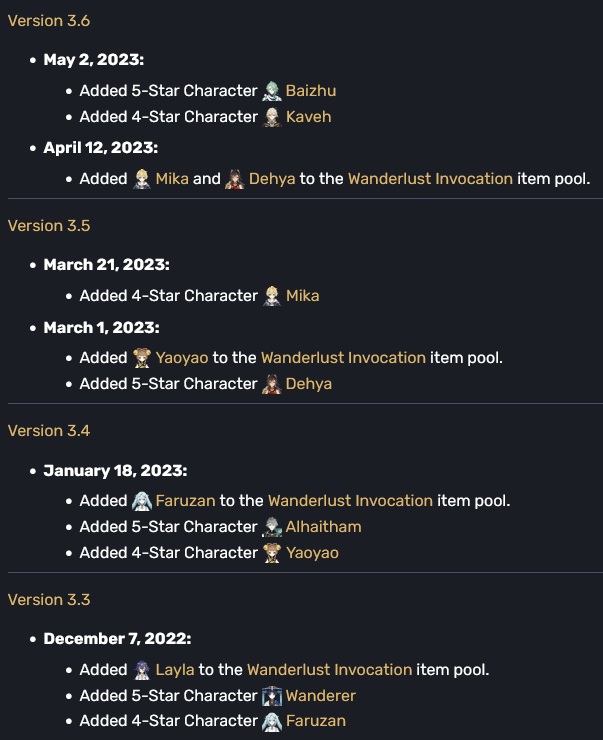Click Layla's character portrait icon
603x740 pixels.
click(144, 670)
